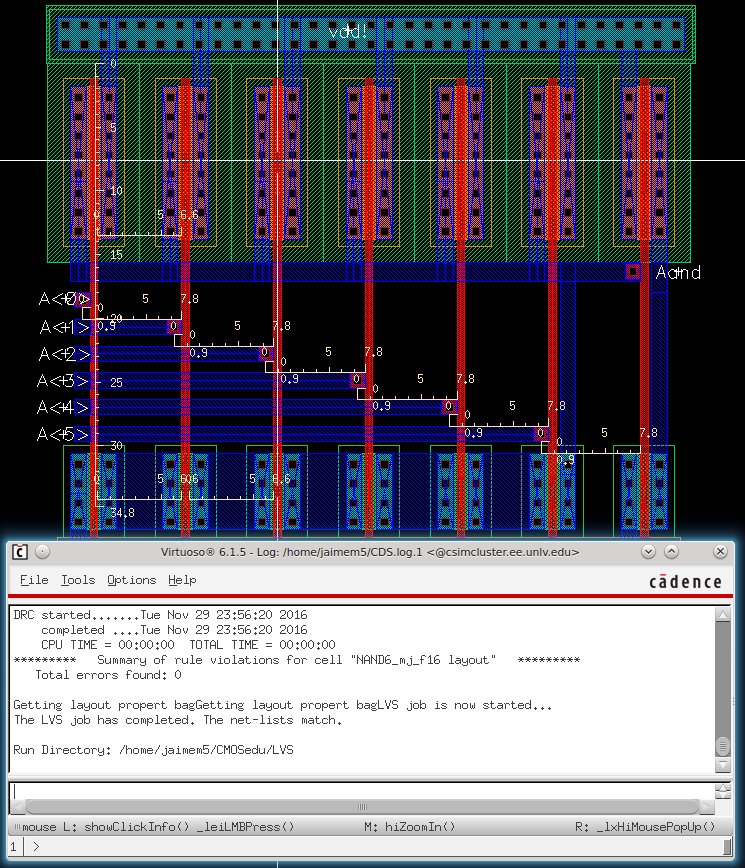Select the A<0> input pin label
The height and width of the screenshot is (868, 745).
(63, 299)
